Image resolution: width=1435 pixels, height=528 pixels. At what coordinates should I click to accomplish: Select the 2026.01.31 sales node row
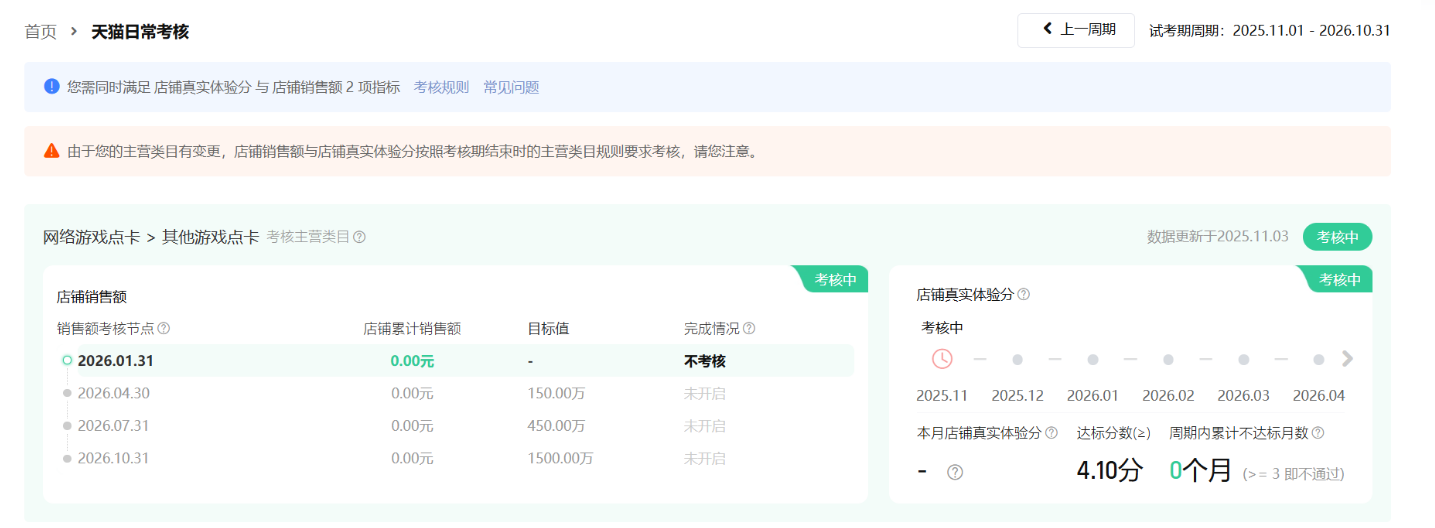pyautogui.click(x=115, y=361)
